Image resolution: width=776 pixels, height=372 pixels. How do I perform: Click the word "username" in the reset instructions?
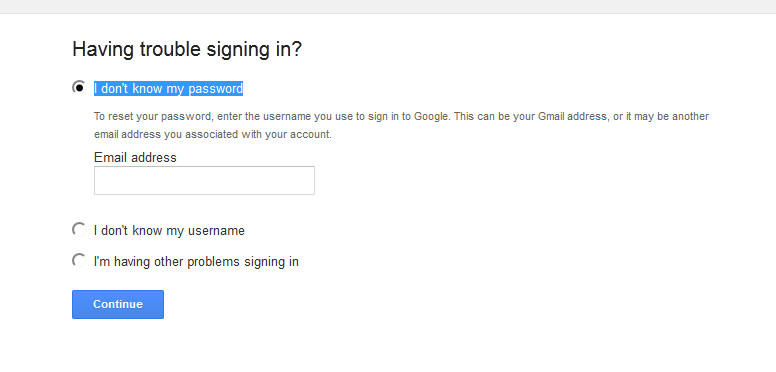click(x=285, y=117)
